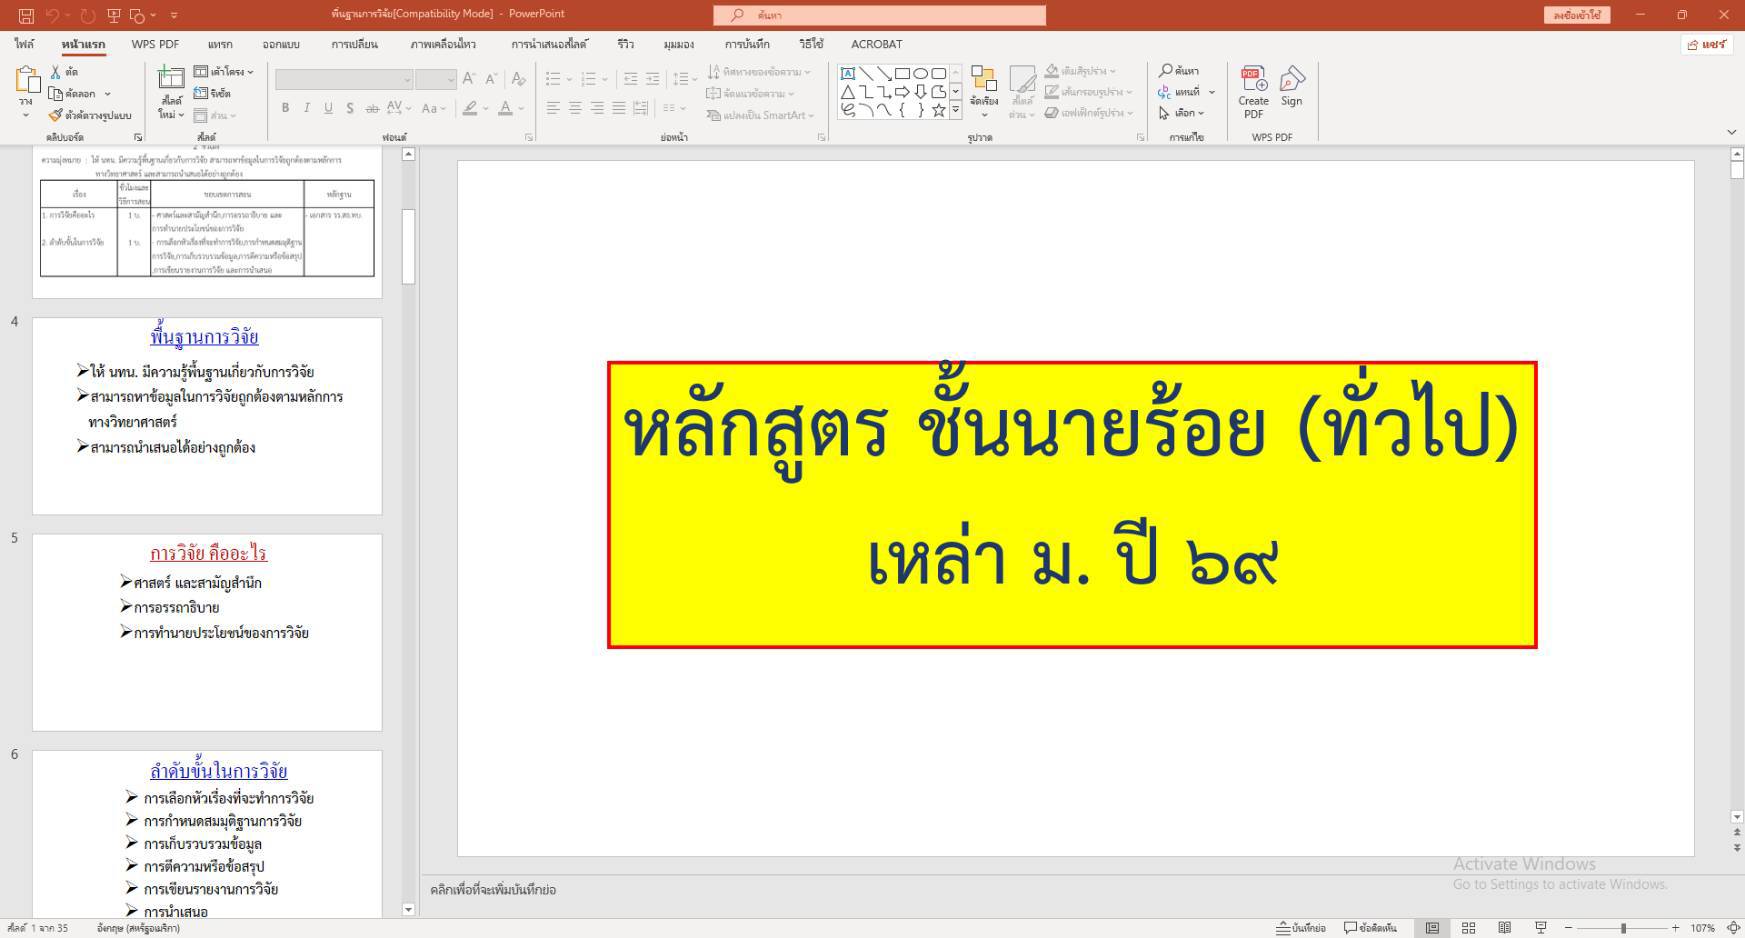Click the Format Painter brush icon
This screenshot has width=1745, height=938.
[56, 115]
